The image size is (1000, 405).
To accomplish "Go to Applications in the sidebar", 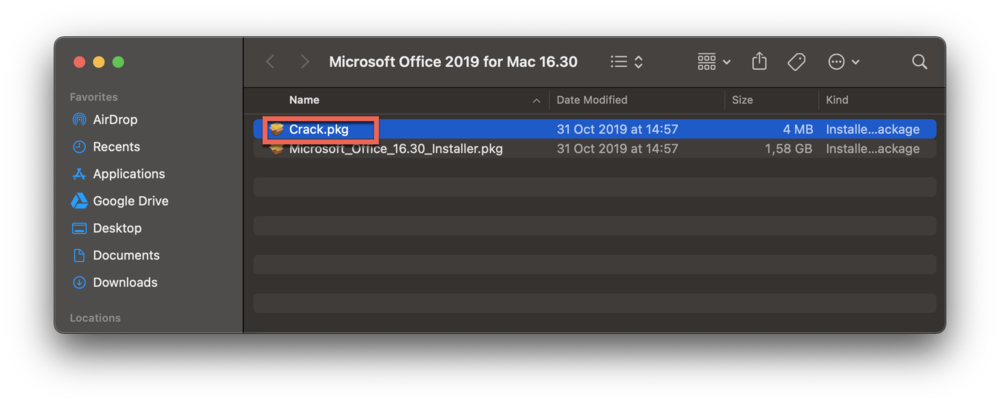I will point(128,174).
